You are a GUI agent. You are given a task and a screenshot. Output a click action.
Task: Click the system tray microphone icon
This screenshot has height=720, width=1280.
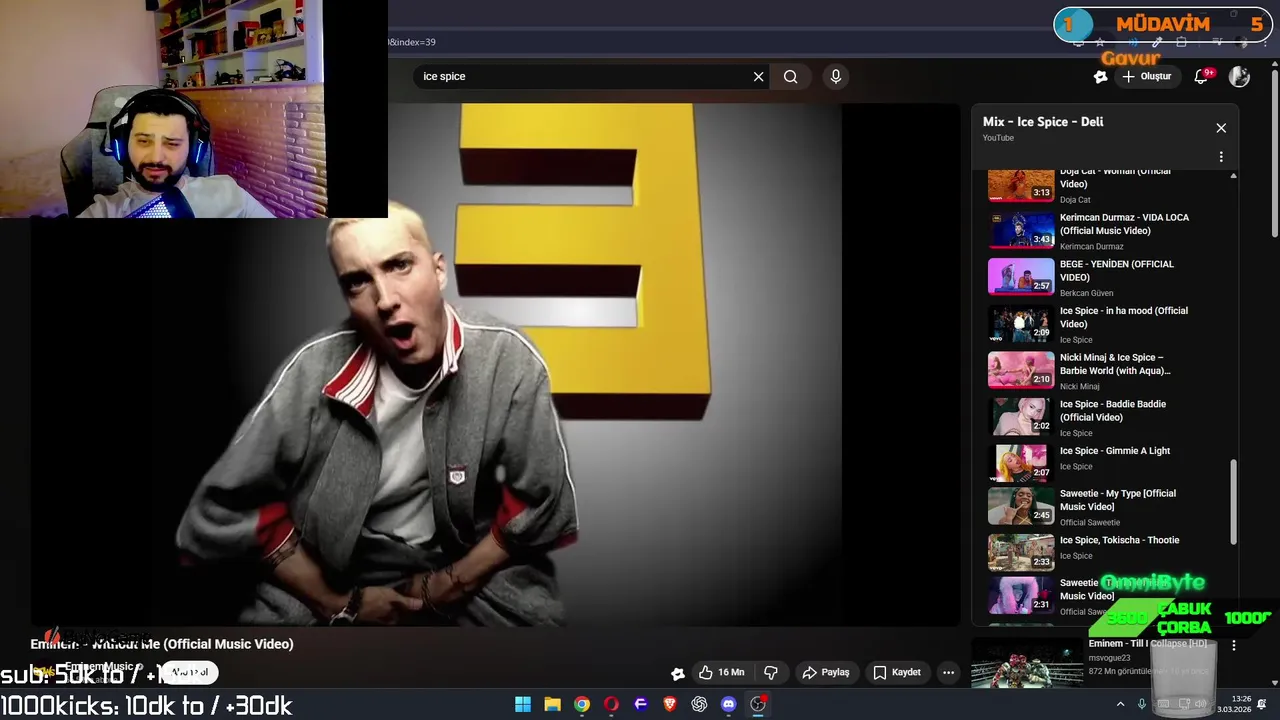pos(1143,704)
